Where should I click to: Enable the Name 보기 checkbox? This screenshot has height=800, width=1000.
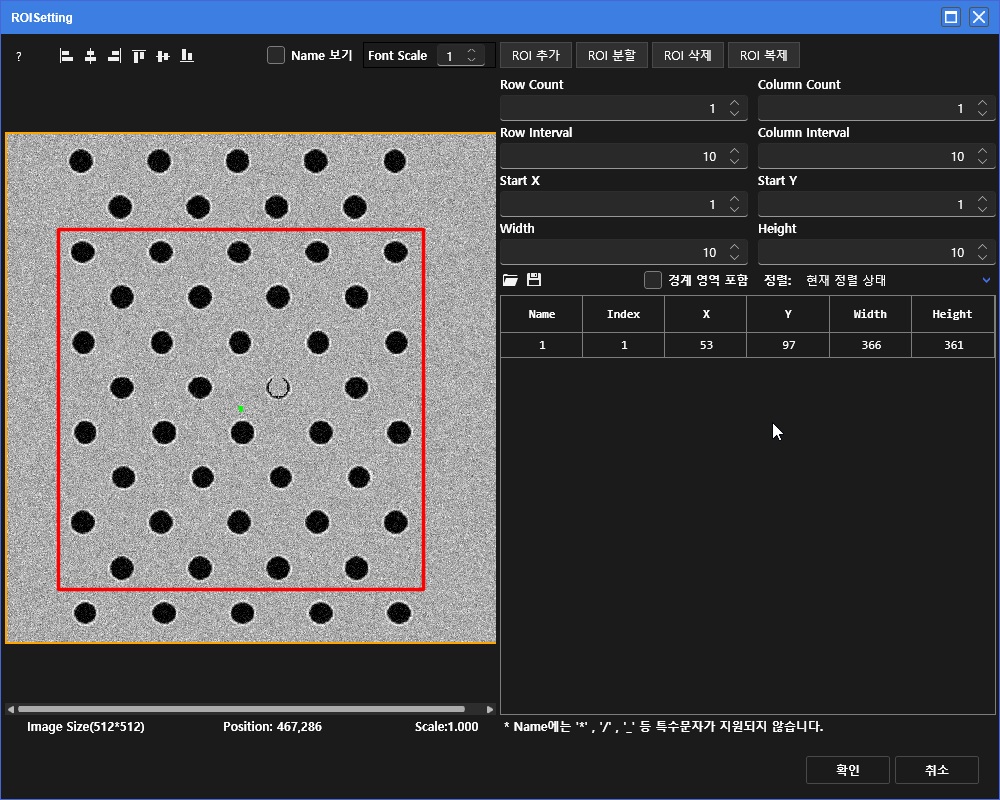(x=276, y=55)
